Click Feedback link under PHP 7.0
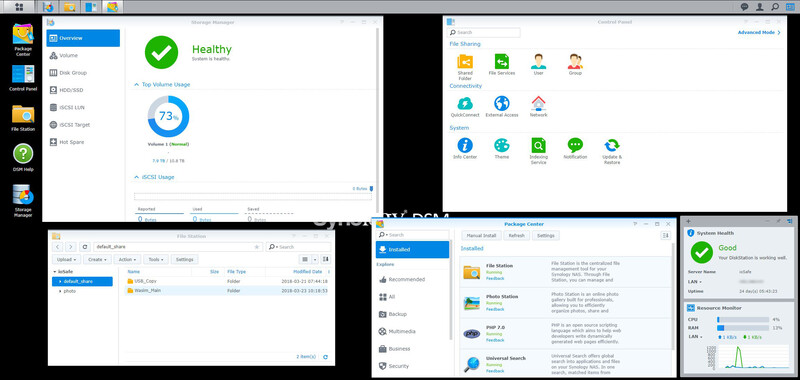Screen dimensions: 800x380 (495, 340)
